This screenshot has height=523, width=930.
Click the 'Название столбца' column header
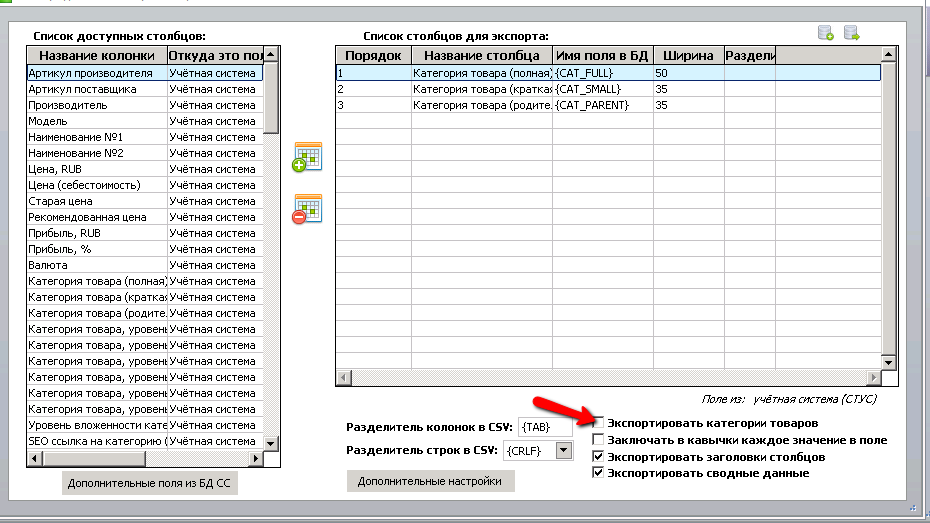pyautogui.click(x=482, y=56)
